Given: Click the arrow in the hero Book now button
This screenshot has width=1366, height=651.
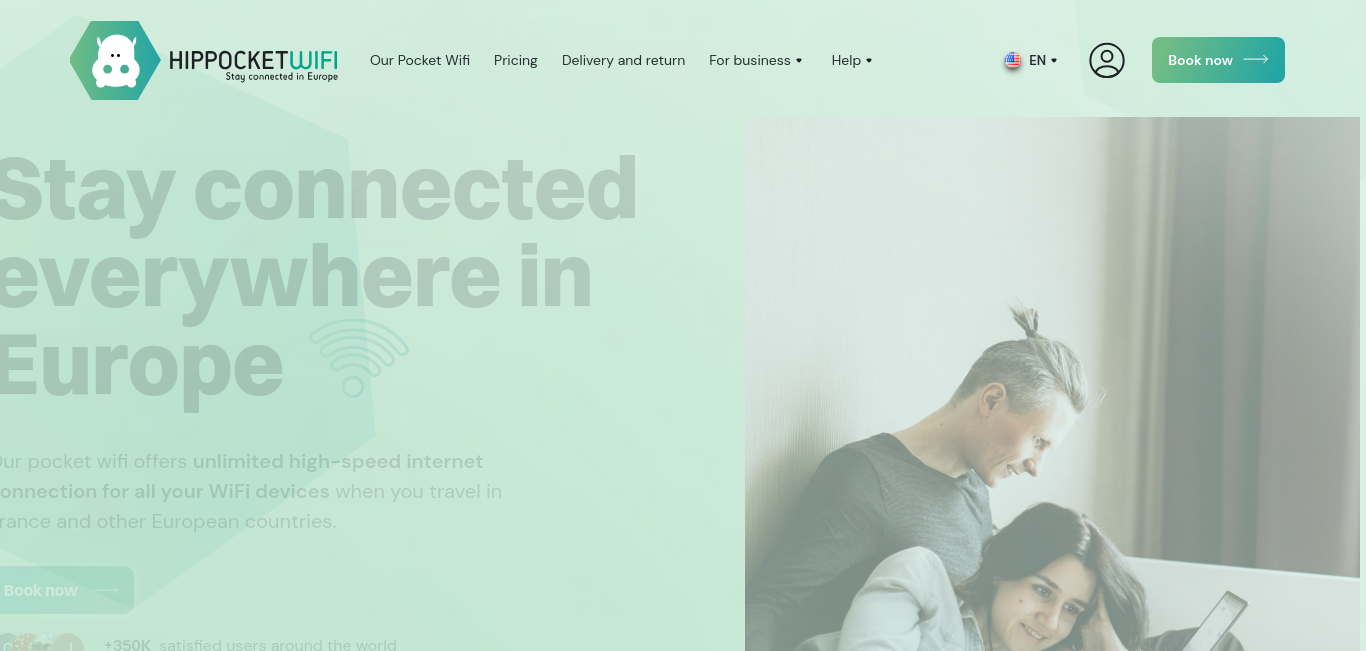Looking at the screenshot, I should pos(107,590).
